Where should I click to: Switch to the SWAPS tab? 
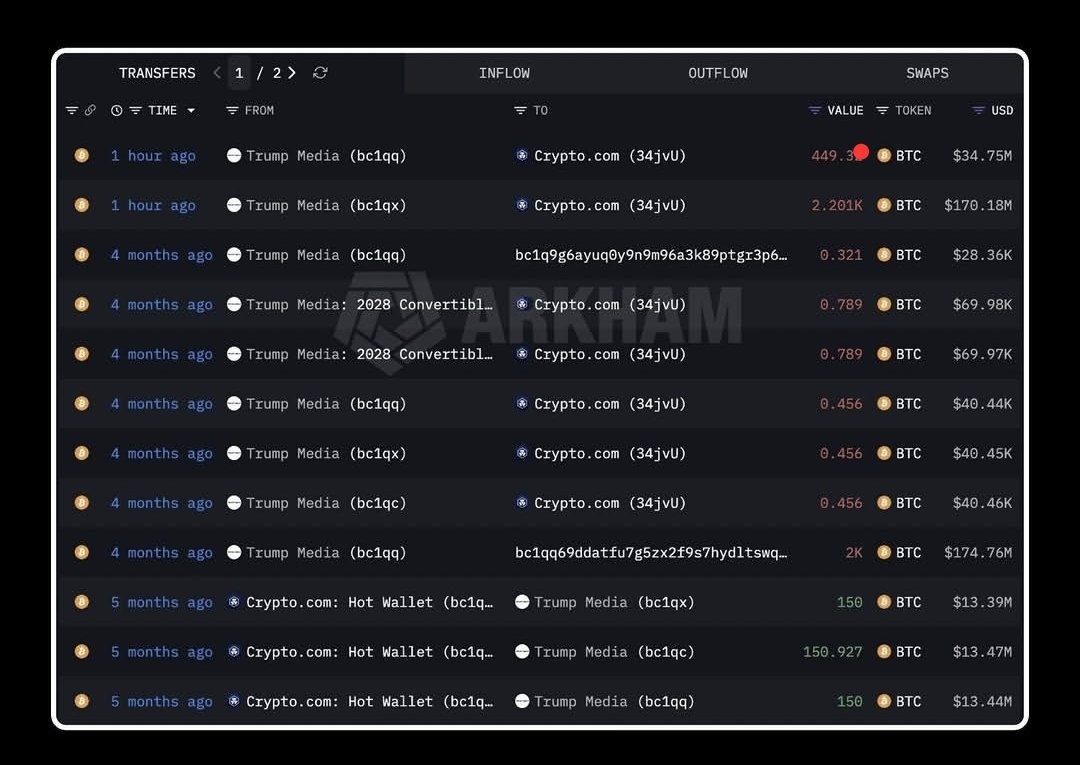tap(927, 73)
